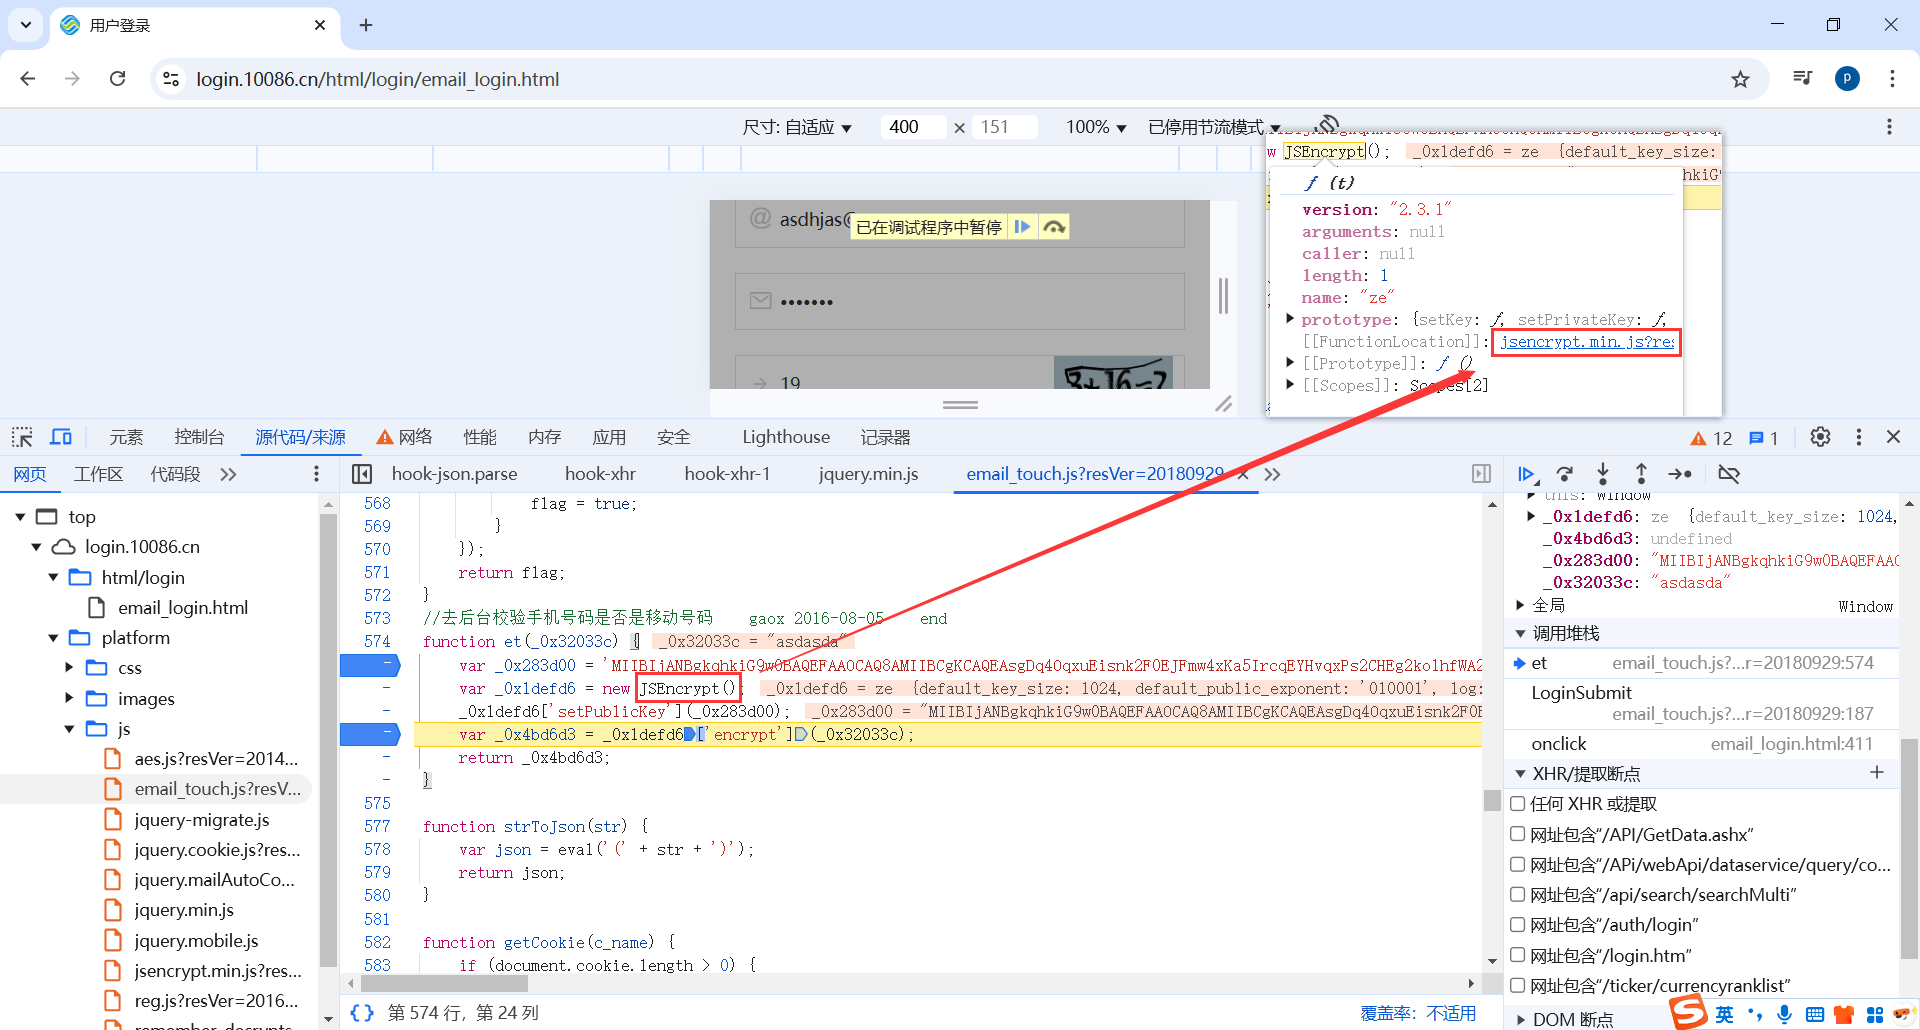The height and width of the screenshot is (1030, 1920).
Task: Collapse the top frame tree node
Action: click(x=20, y=517)
